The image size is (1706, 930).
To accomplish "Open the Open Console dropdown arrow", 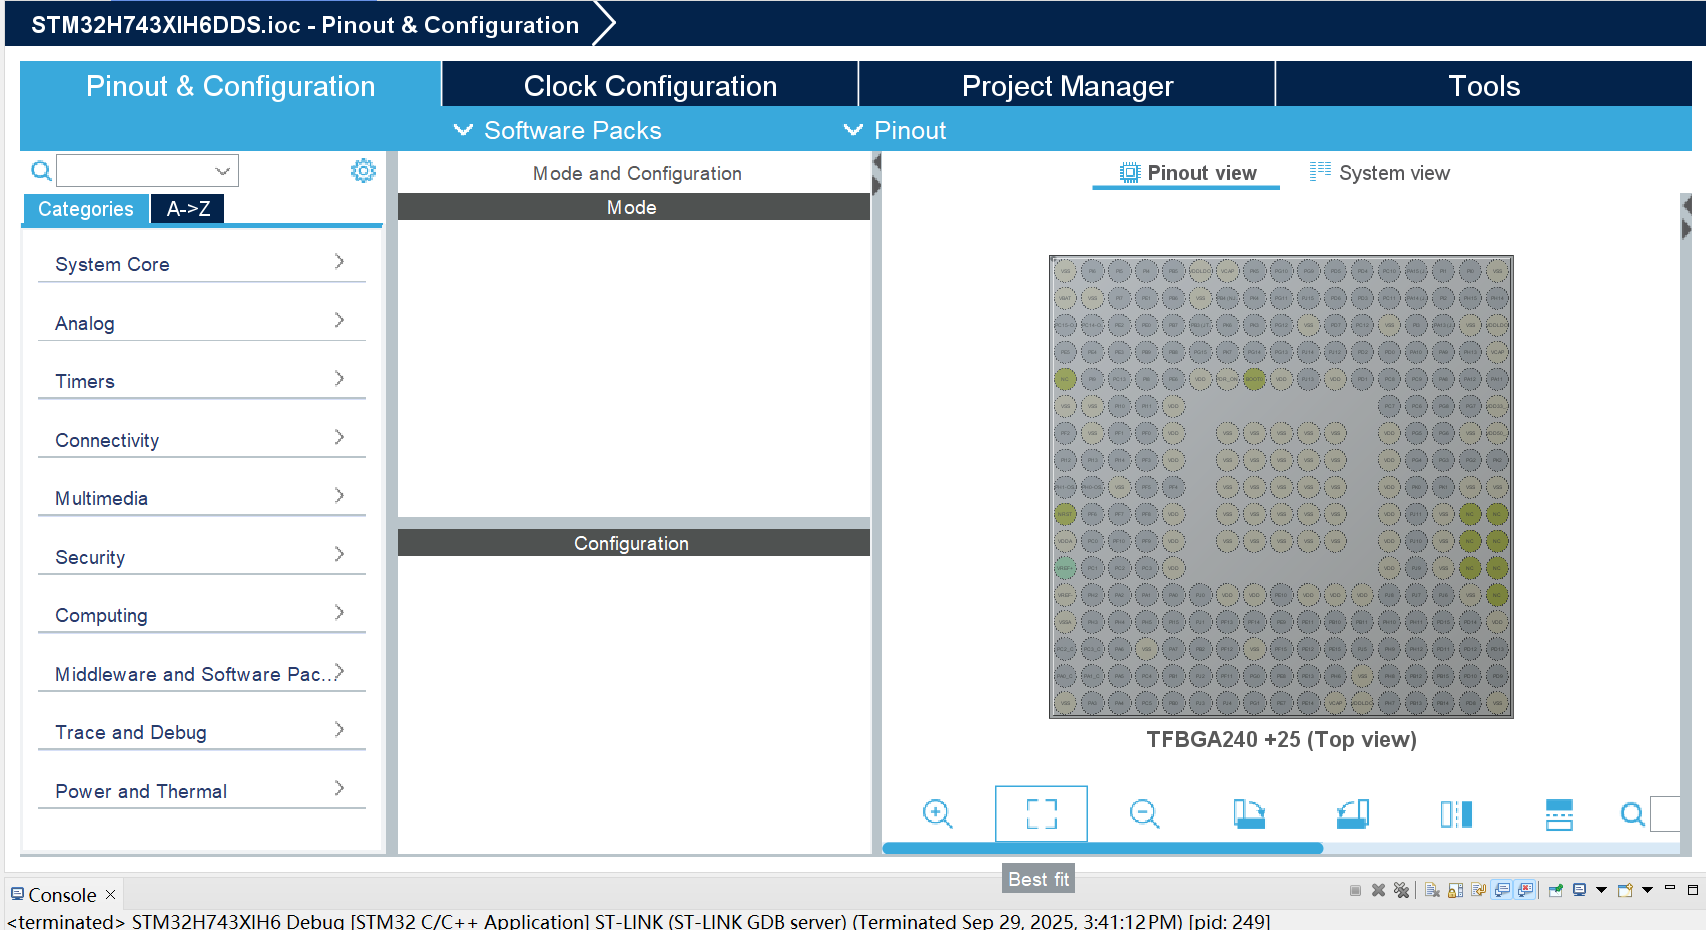I will (1647, 890).
